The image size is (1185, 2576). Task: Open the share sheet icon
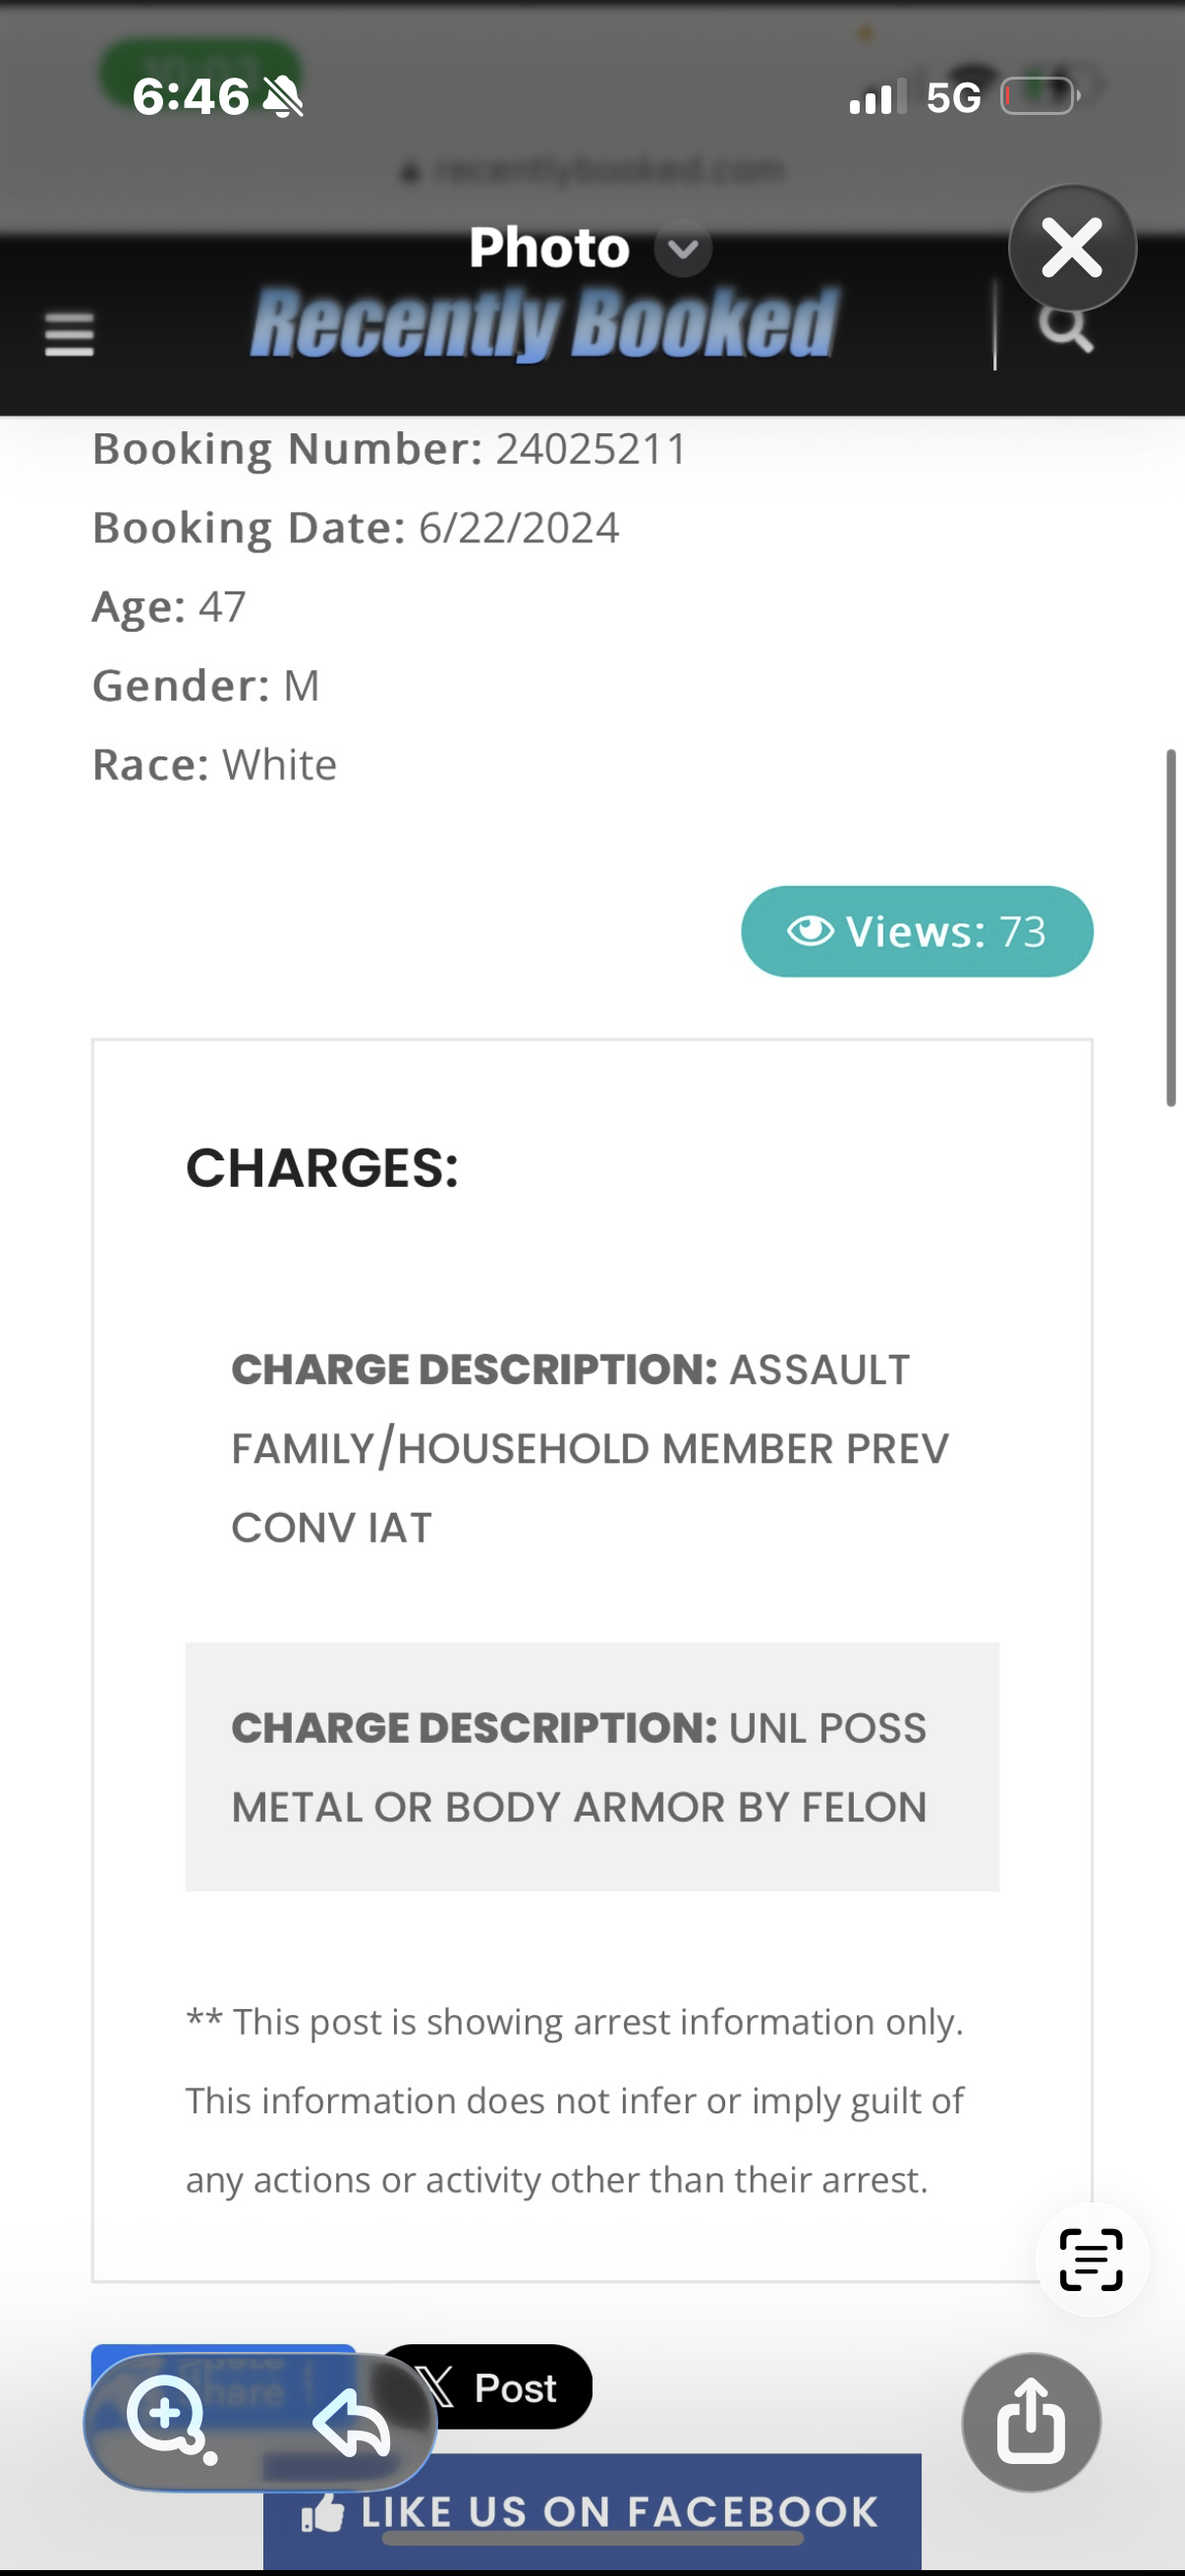pos(1031,2421)
